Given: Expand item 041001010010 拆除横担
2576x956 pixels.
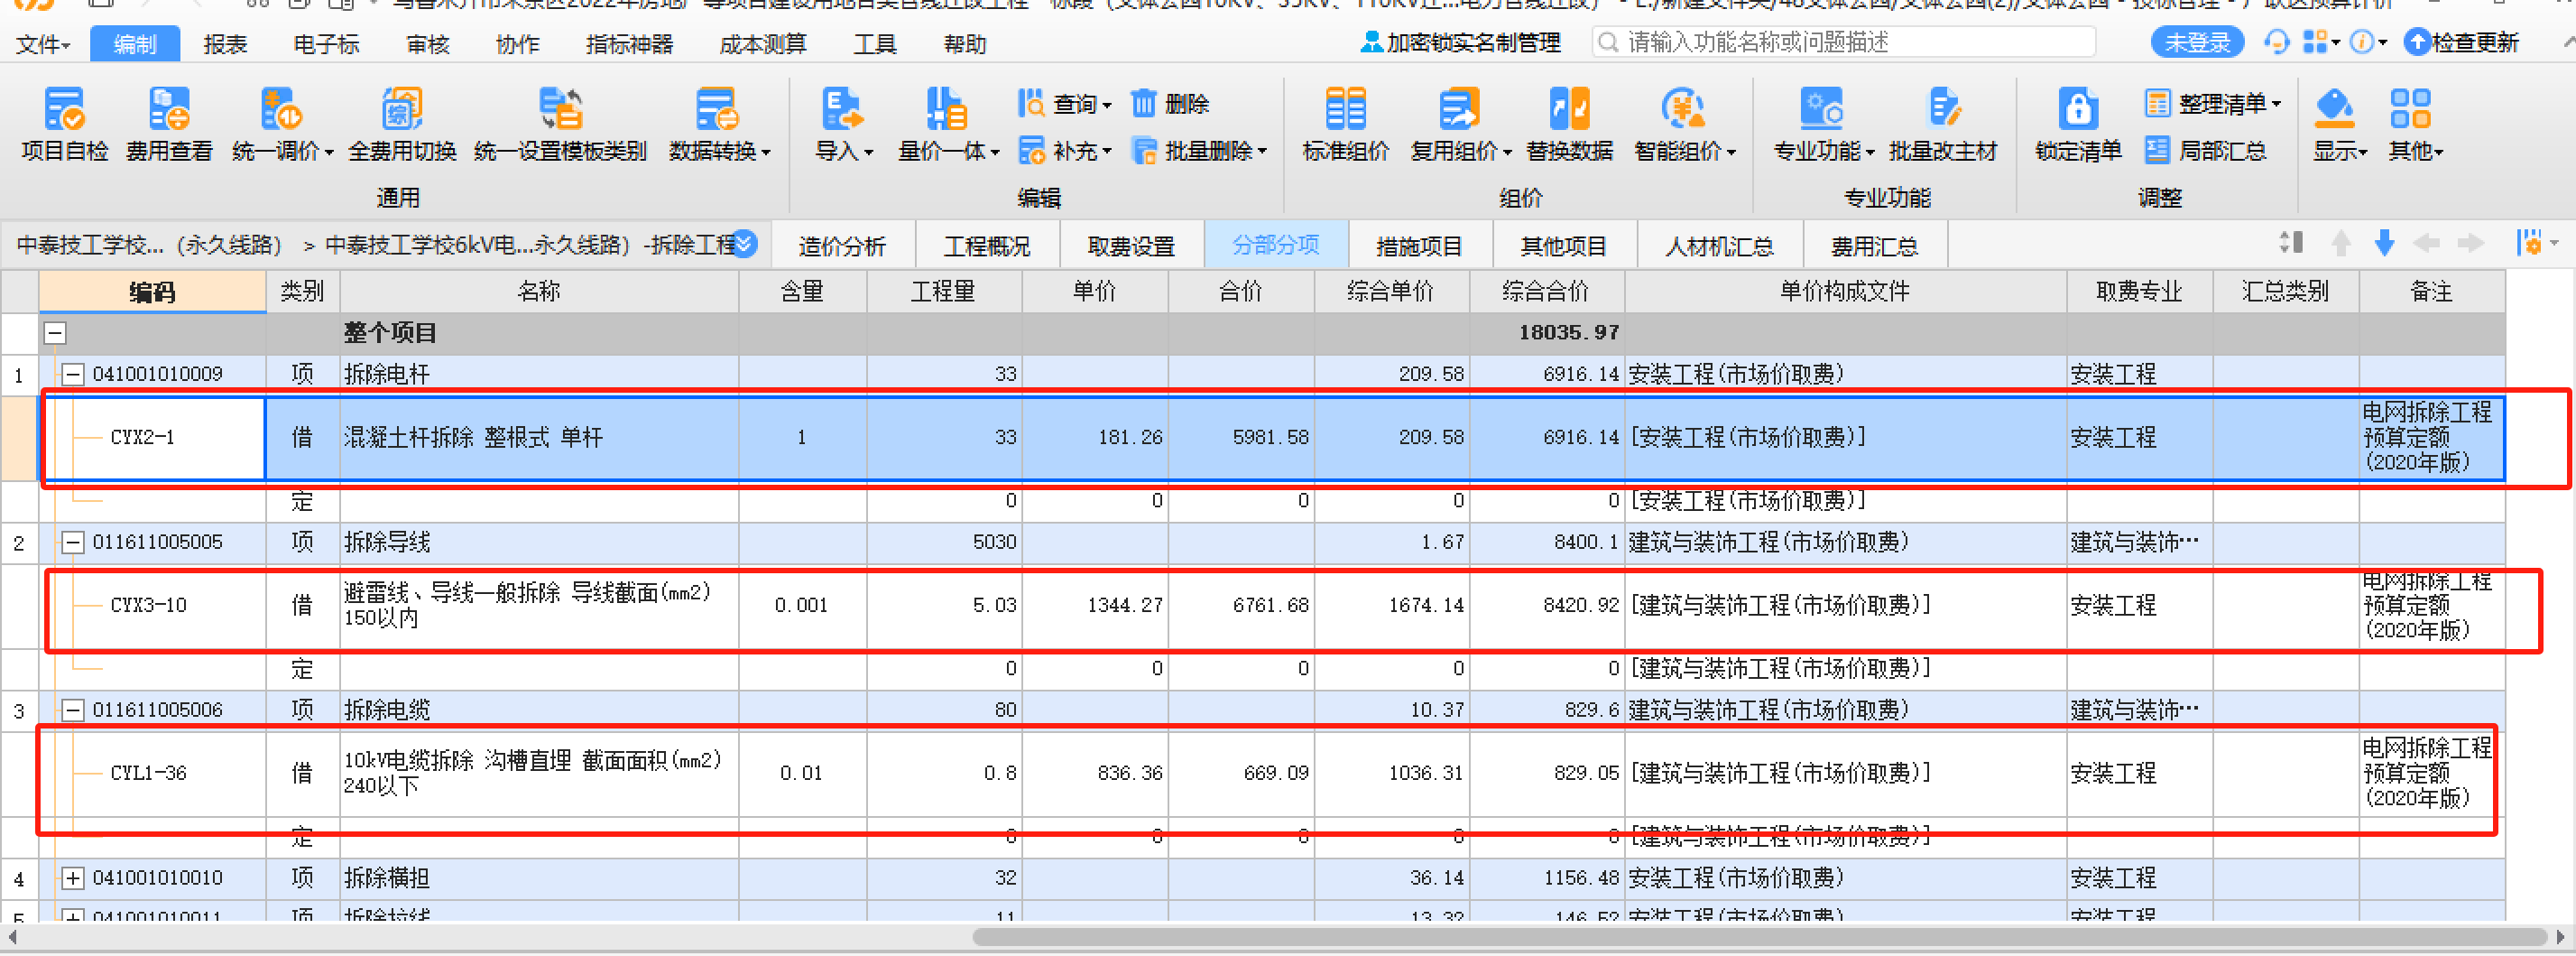Looking at the screenshot, I should (73, 878).
